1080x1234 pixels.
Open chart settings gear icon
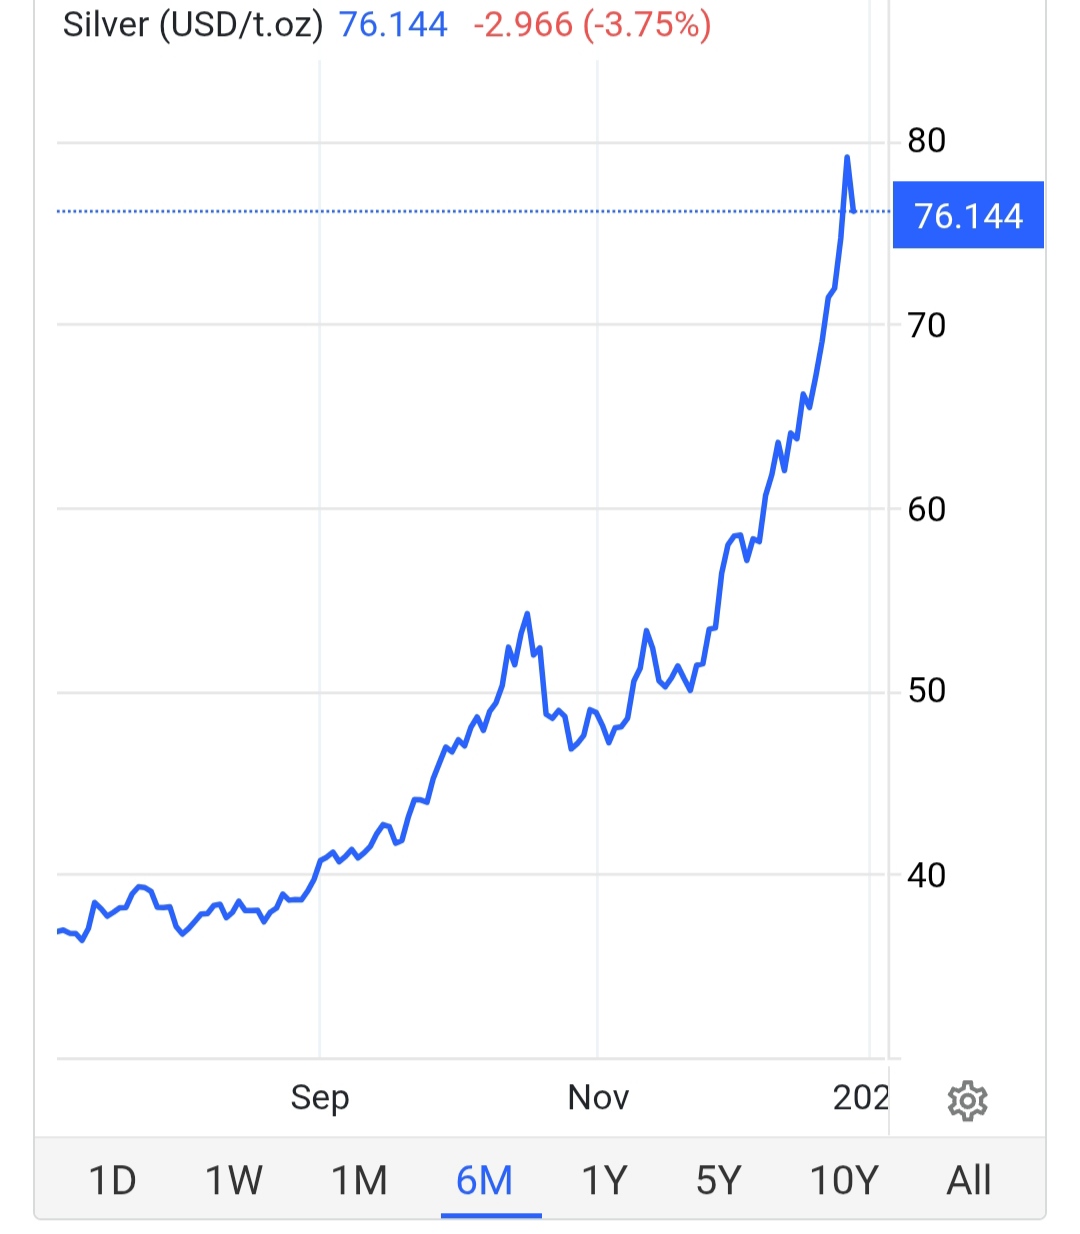(x=967, y=1101)
